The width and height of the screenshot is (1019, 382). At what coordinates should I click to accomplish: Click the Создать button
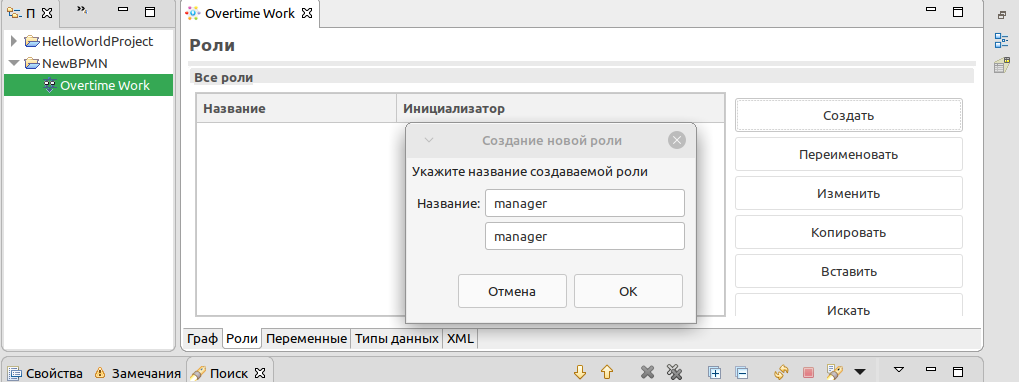pyautogui.click(x=848, y=116)
